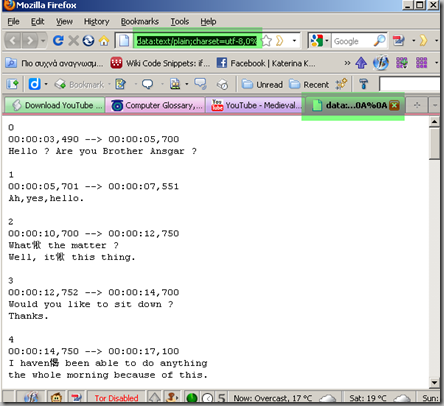This screenshot has height=406, width=444.
Task: Expand the back/forward history dropdown arrow
Action: coord(43,41)
